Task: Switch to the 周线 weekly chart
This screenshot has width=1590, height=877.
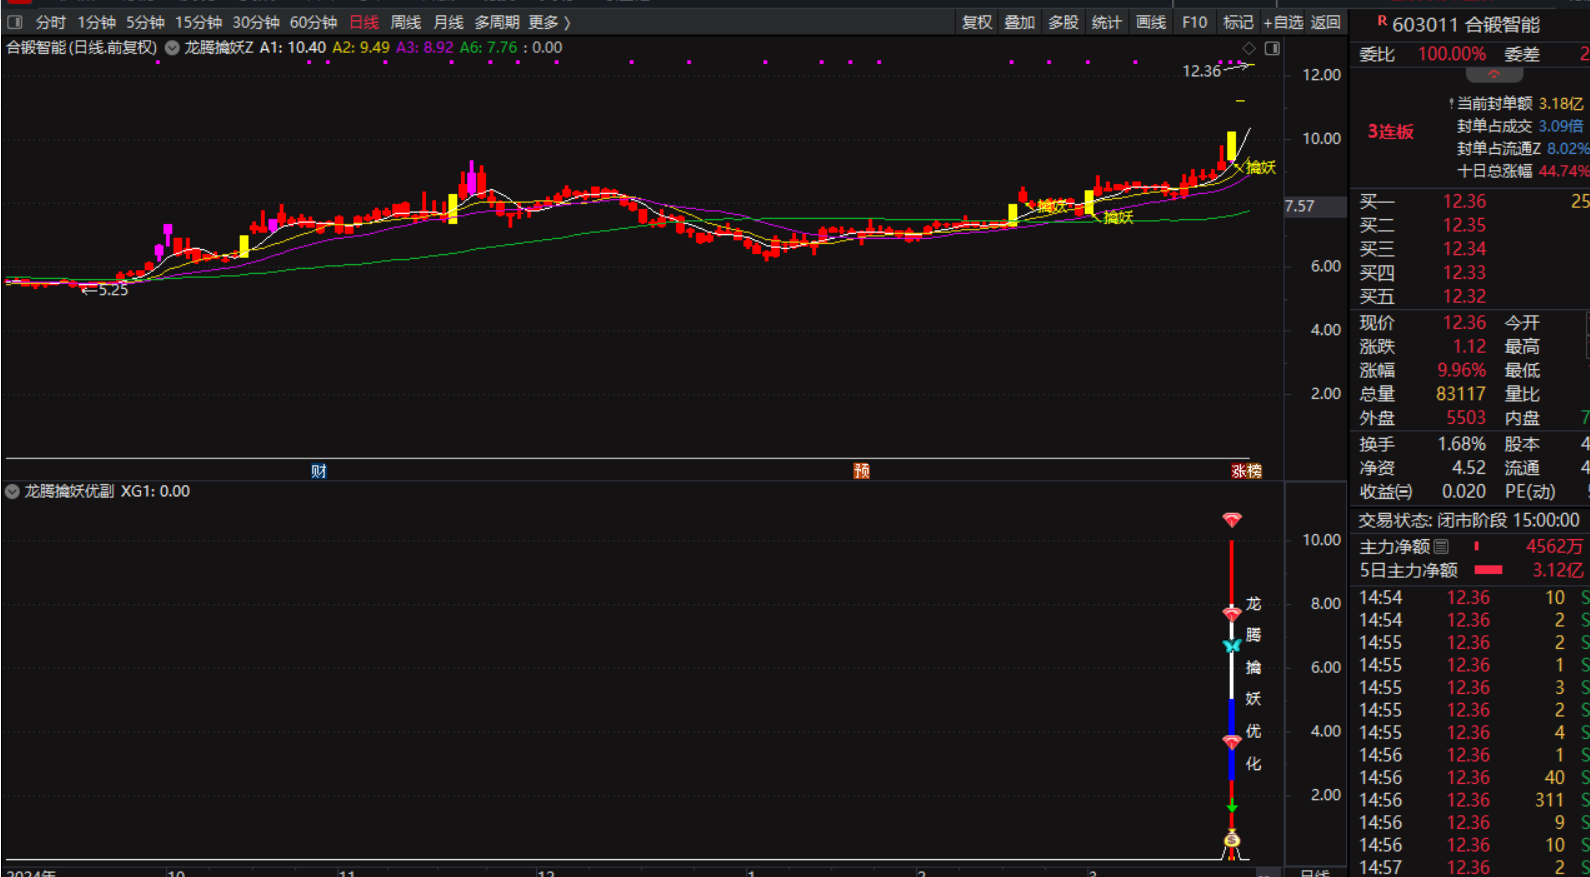Action: [405, 22]
